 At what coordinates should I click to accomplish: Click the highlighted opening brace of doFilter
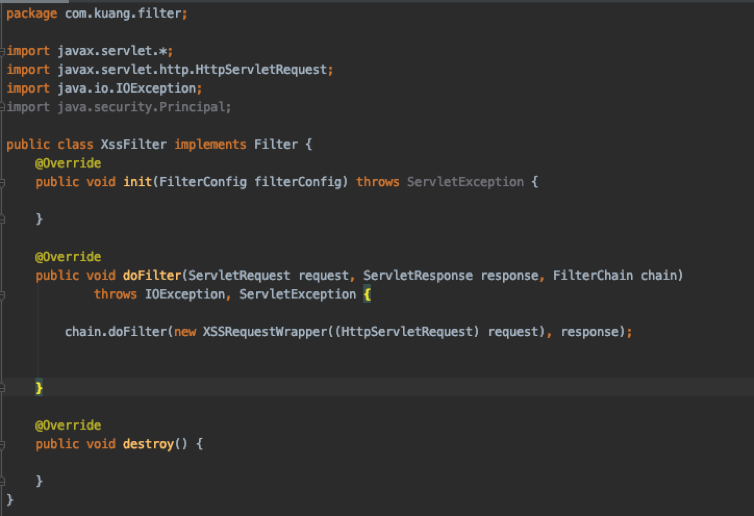point(367,294)
